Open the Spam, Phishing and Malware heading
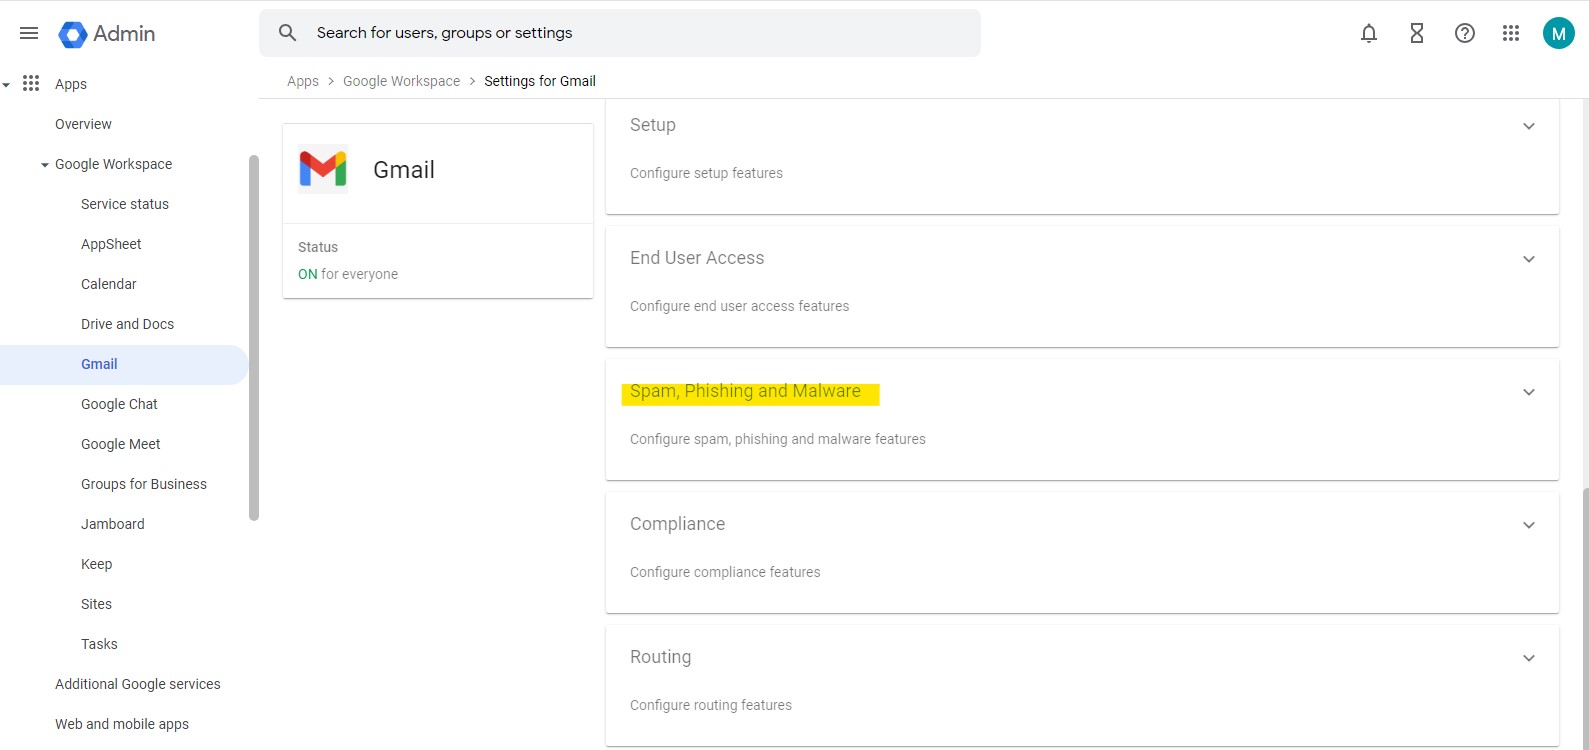This screenshot has height=750, width=1589. (745, 391)
